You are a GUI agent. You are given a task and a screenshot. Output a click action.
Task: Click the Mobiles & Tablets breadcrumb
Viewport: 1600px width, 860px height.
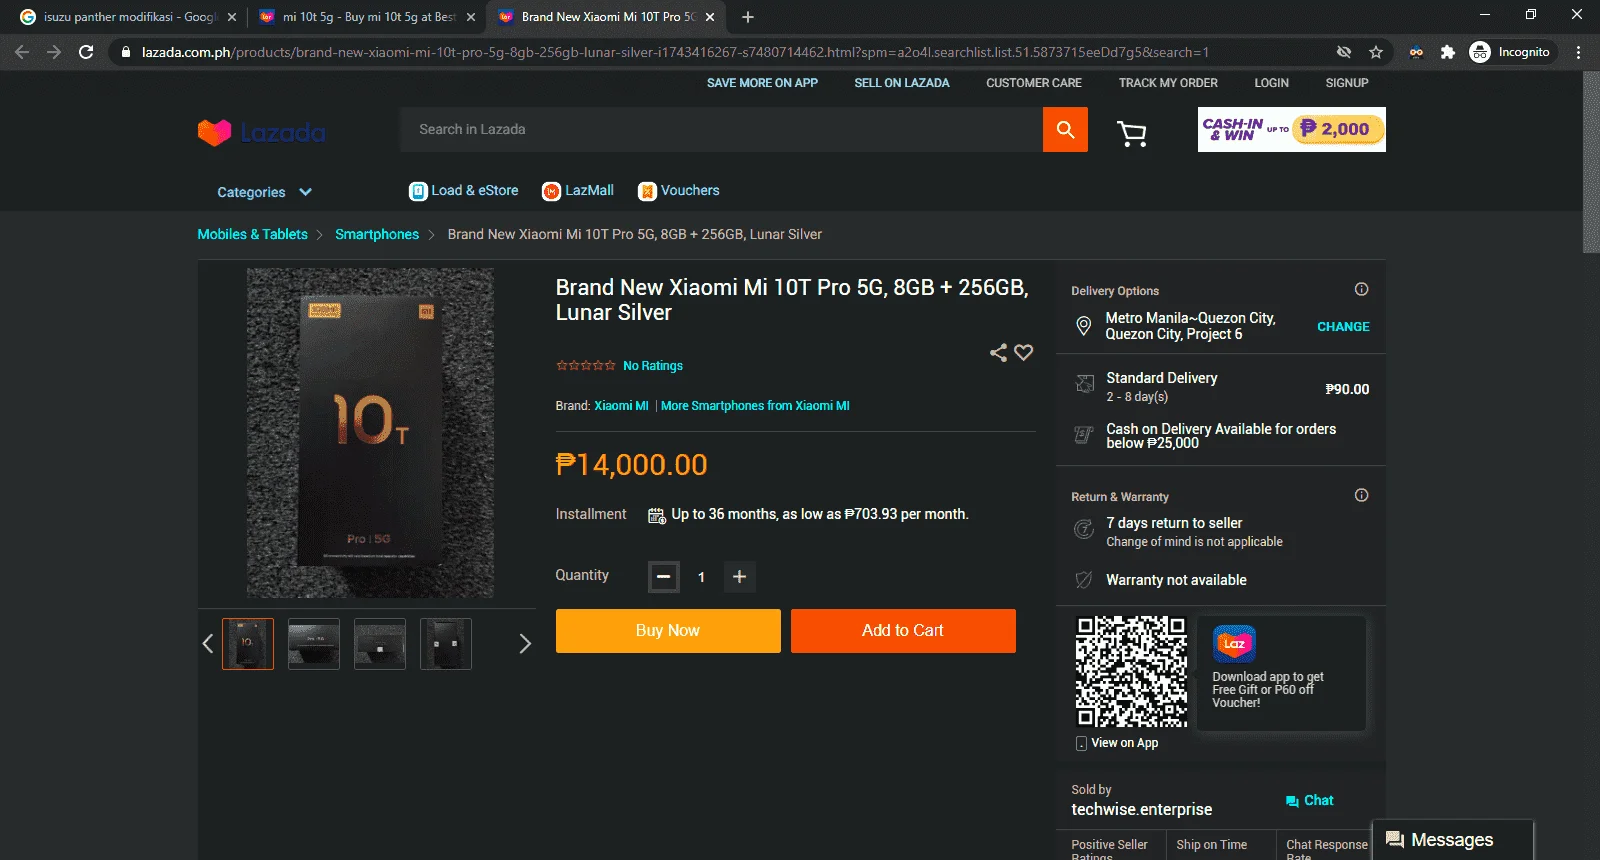pyautogui.click(x=252, y=234)
